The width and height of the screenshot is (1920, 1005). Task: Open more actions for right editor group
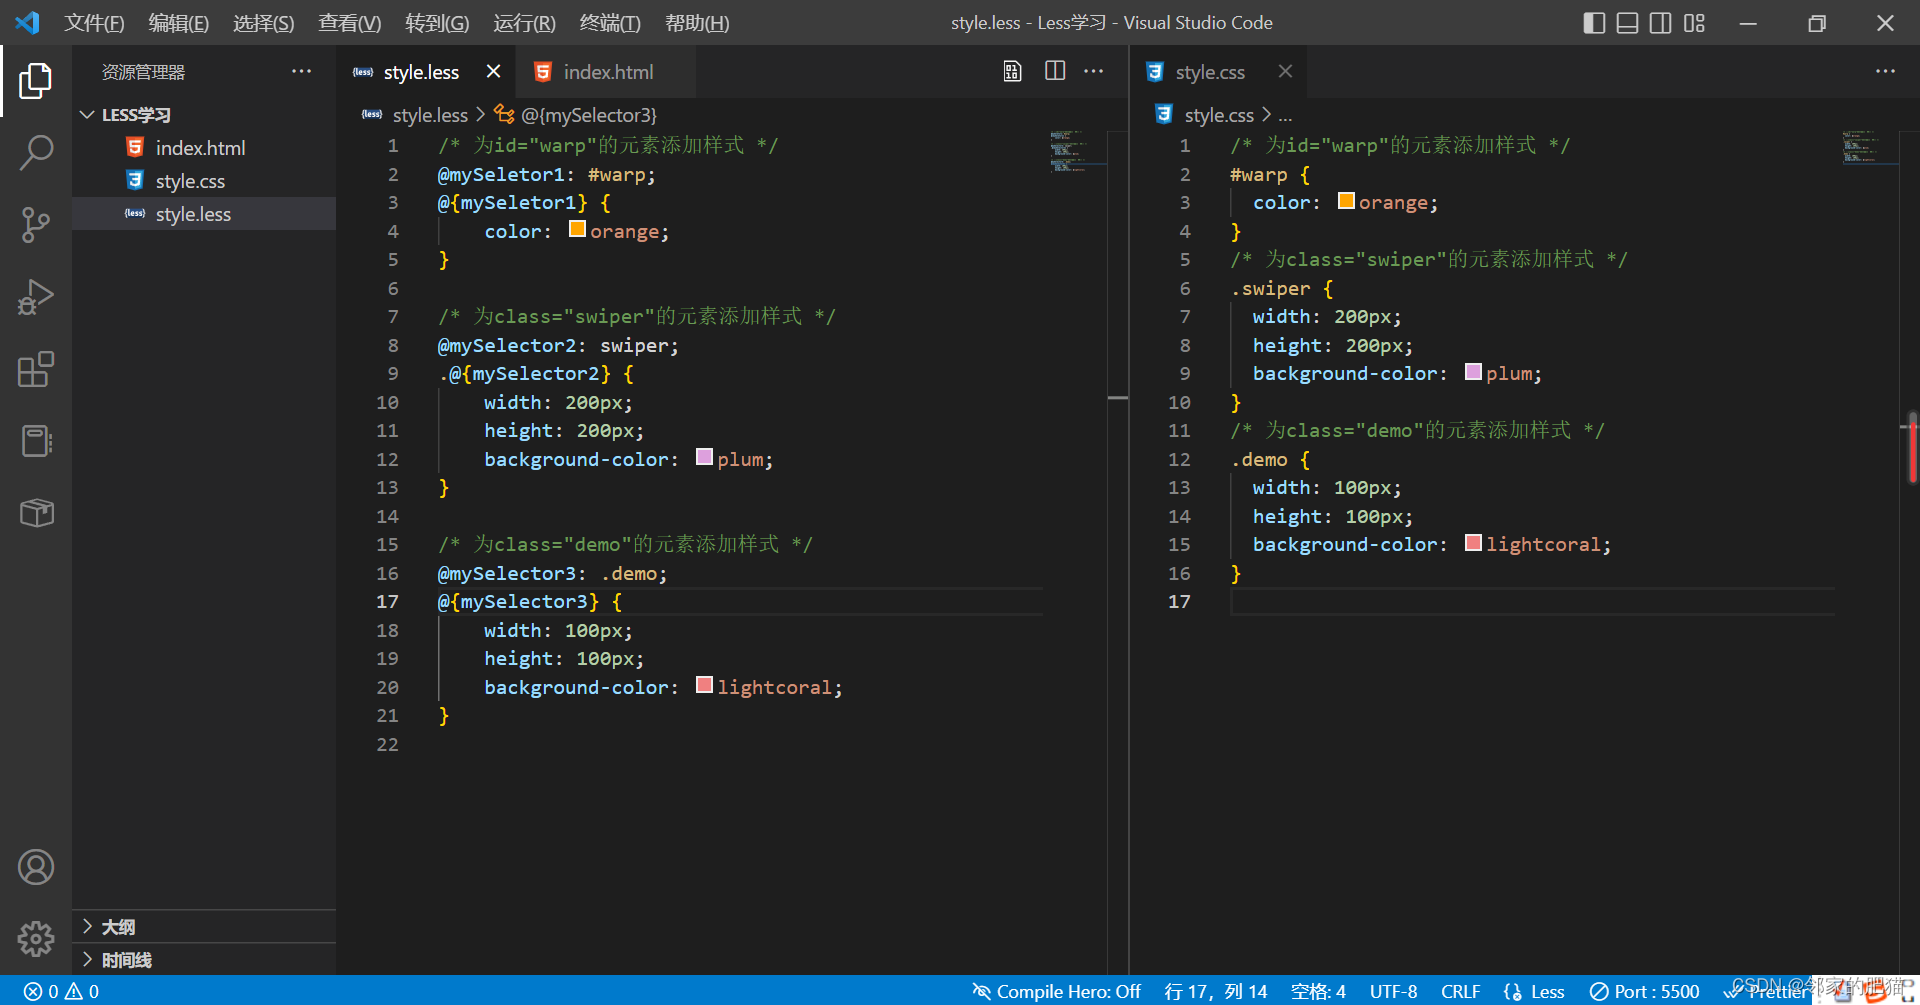pyautogui.click(x=1885, y=71)
